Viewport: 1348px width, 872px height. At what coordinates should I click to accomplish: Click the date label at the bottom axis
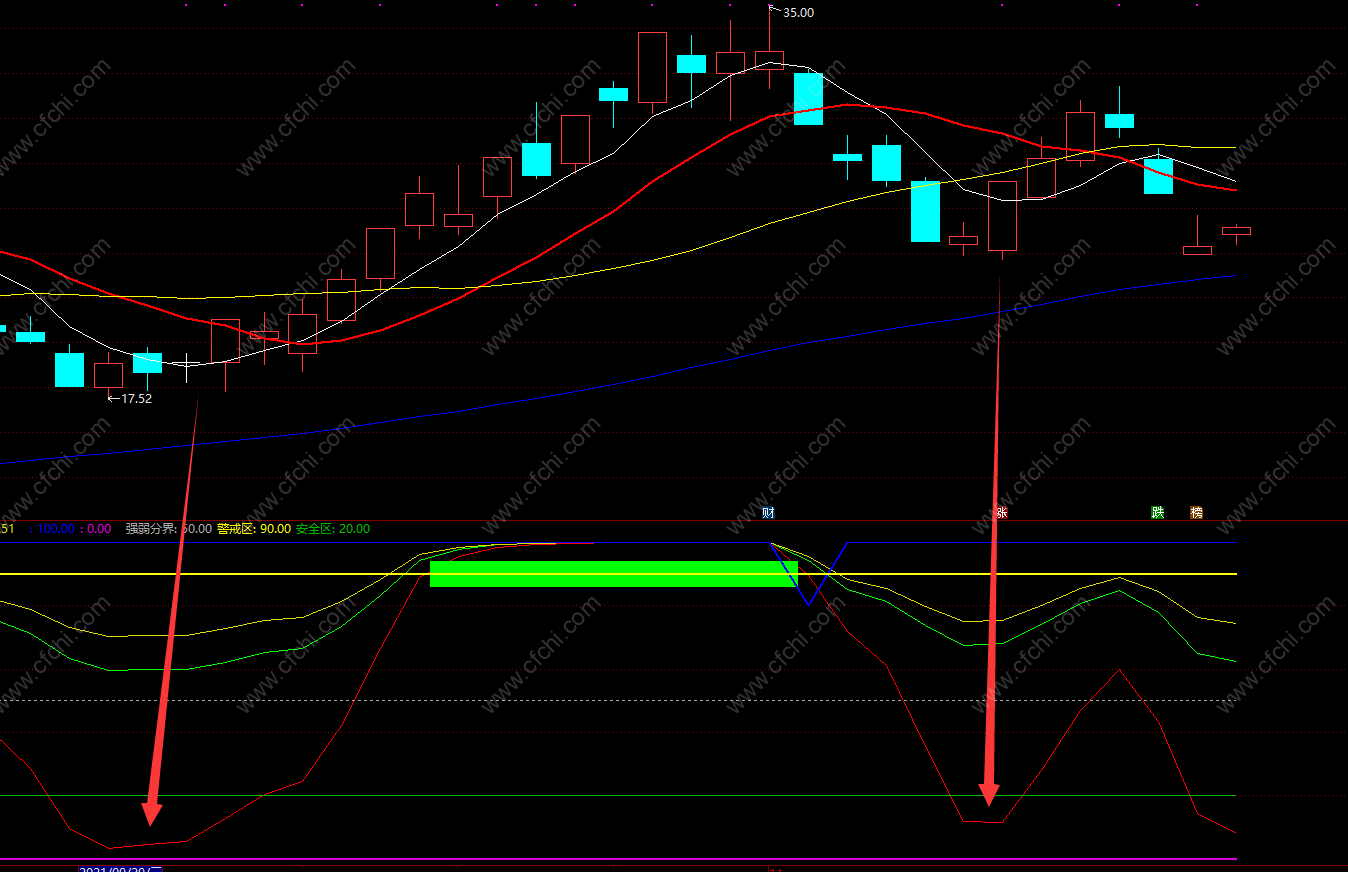(120, 869)
